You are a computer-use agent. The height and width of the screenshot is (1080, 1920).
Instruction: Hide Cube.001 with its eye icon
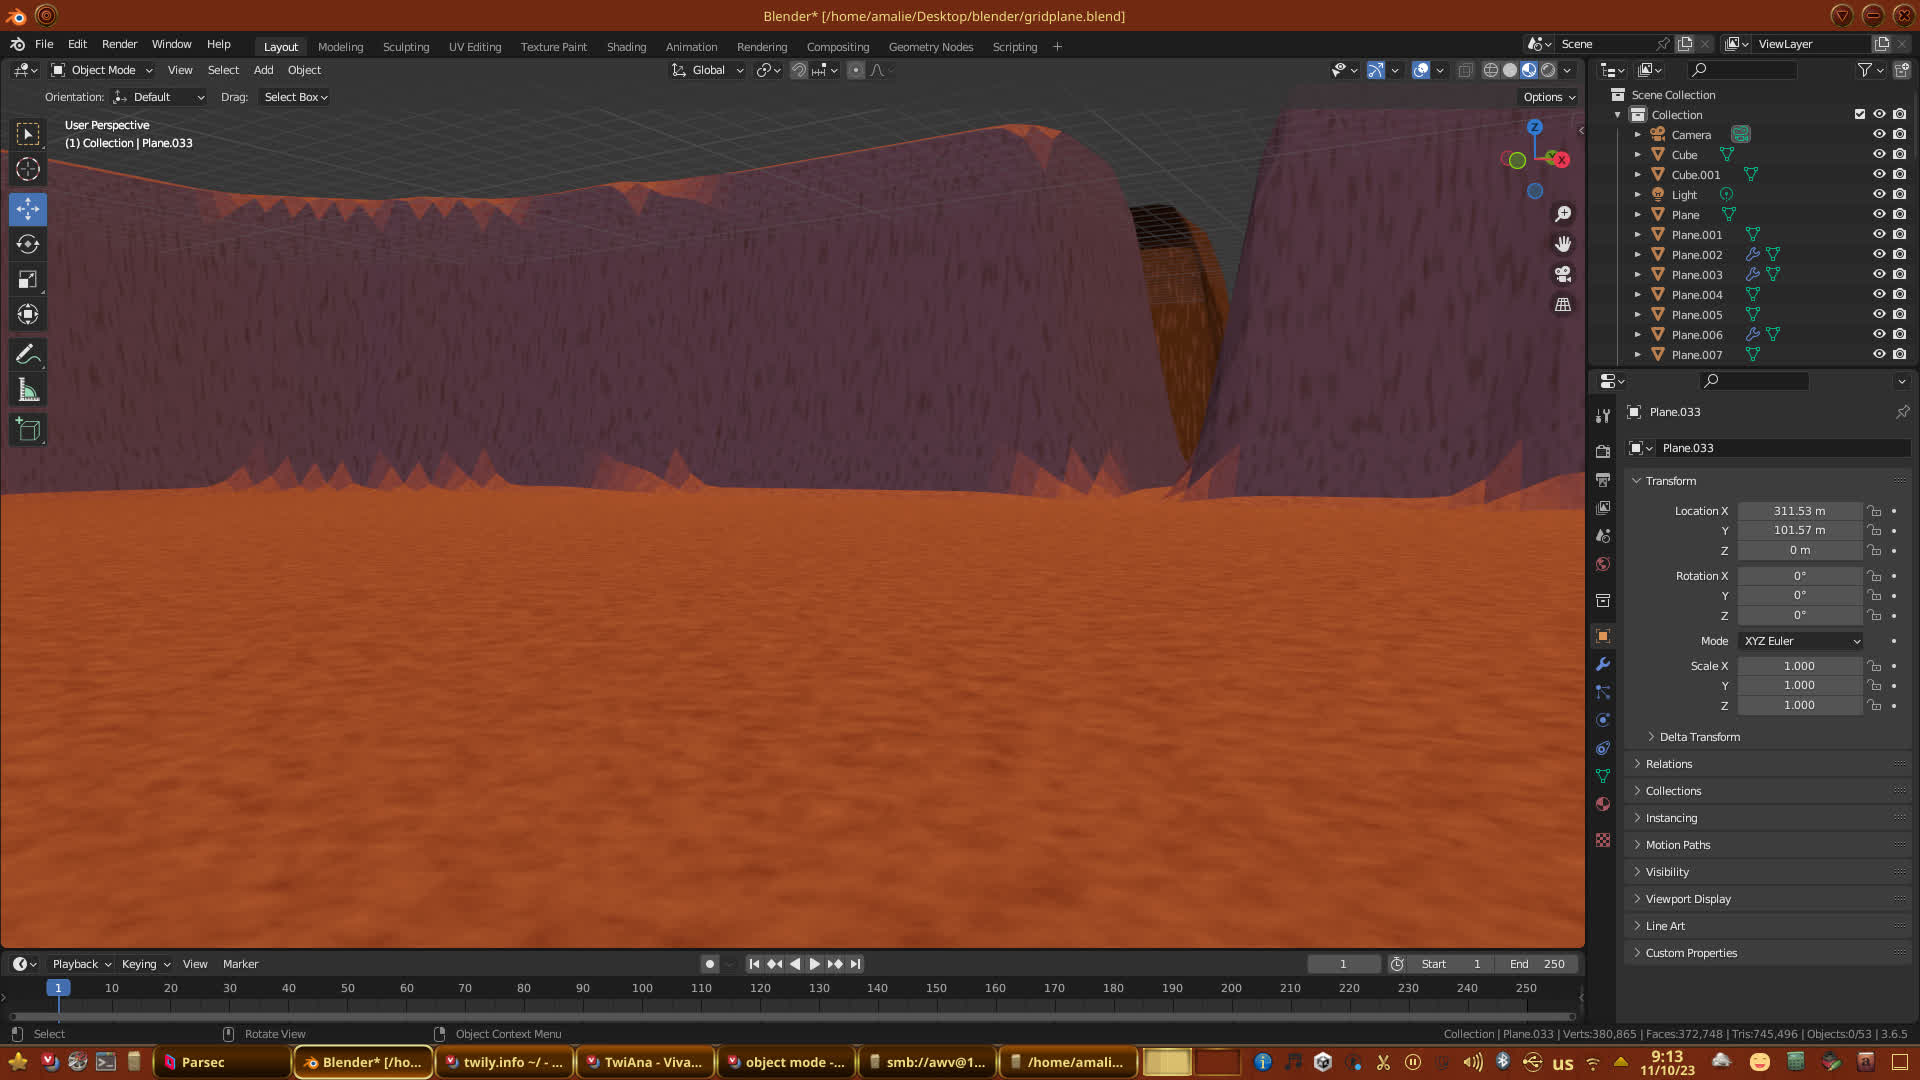(1879, 174)
